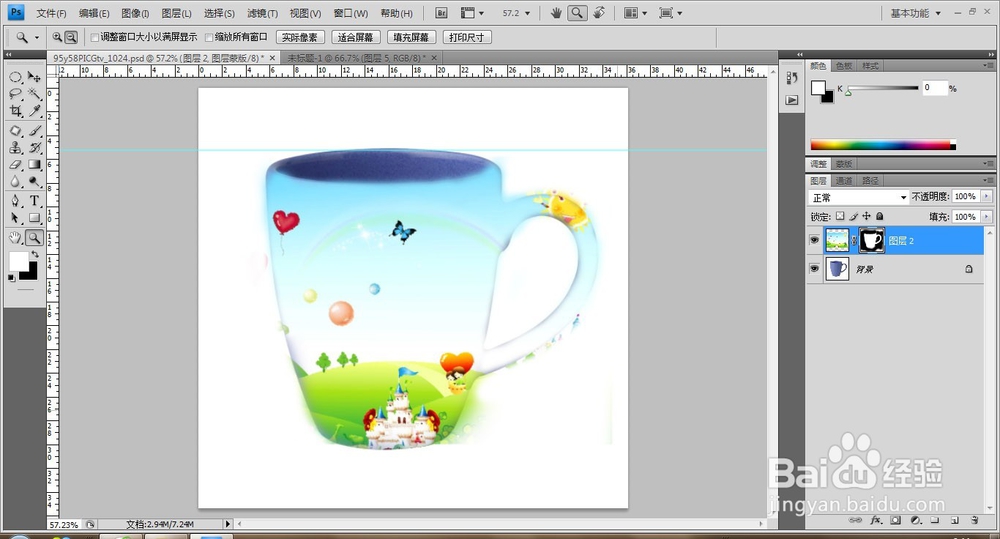Viewport: 1000px width, 539px height.
Task: Toggle the layer-mask link on 图层 2
Action: [854, 240]
